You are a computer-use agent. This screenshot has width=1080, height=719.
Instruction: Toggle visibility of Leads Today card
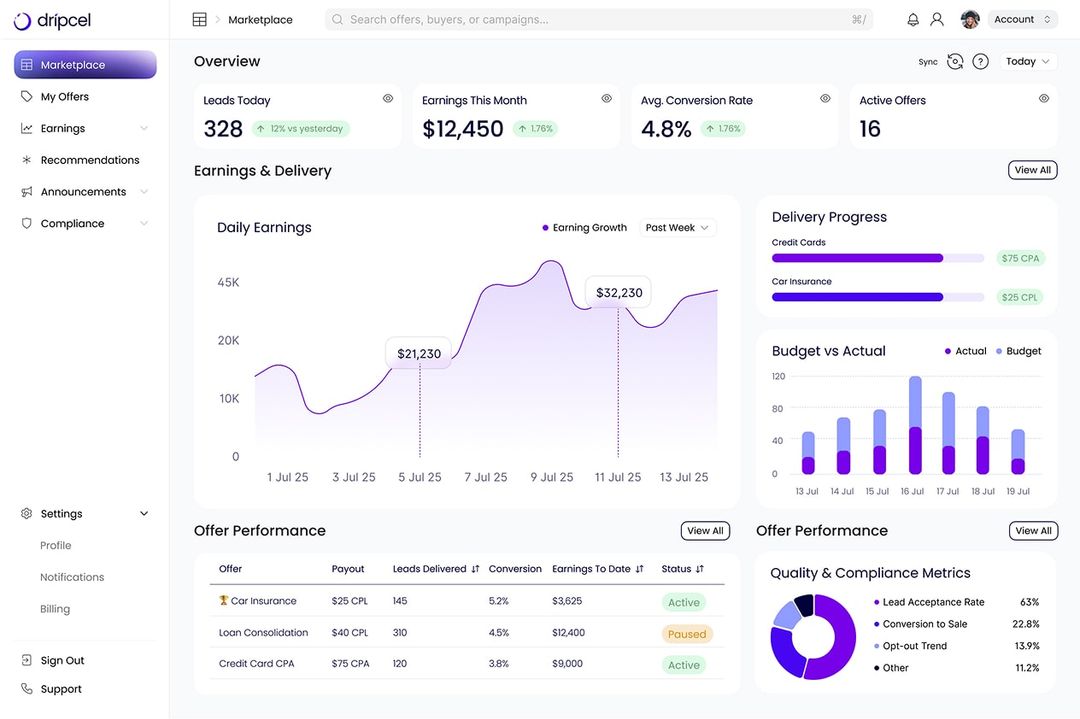click(x=388, y=98)
